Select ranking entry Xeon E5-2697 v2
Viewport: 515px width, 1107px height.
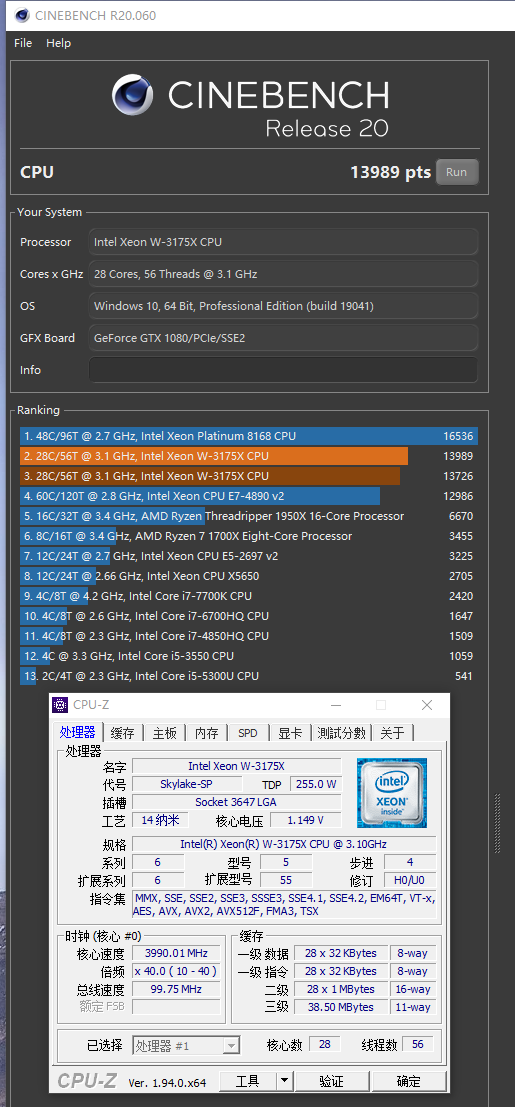point(249,556)
